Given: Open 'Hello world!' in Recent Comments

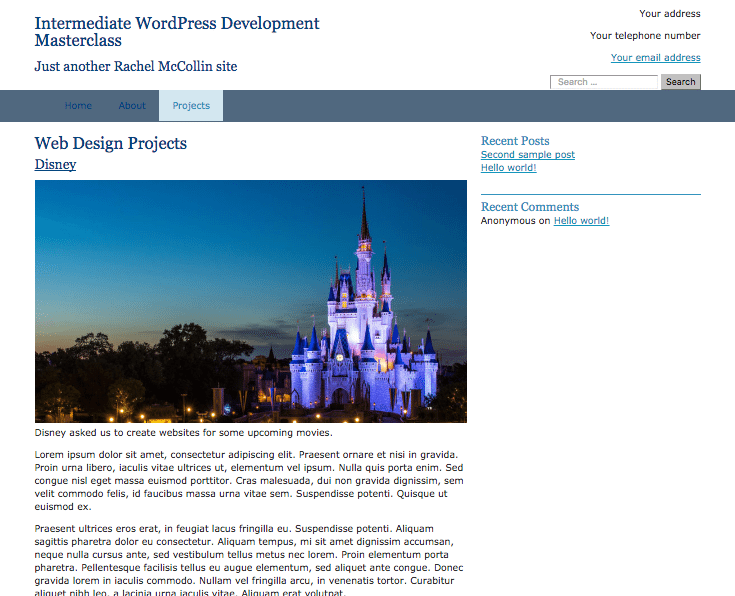Looking at the screenshot, I should pos(581,221).
